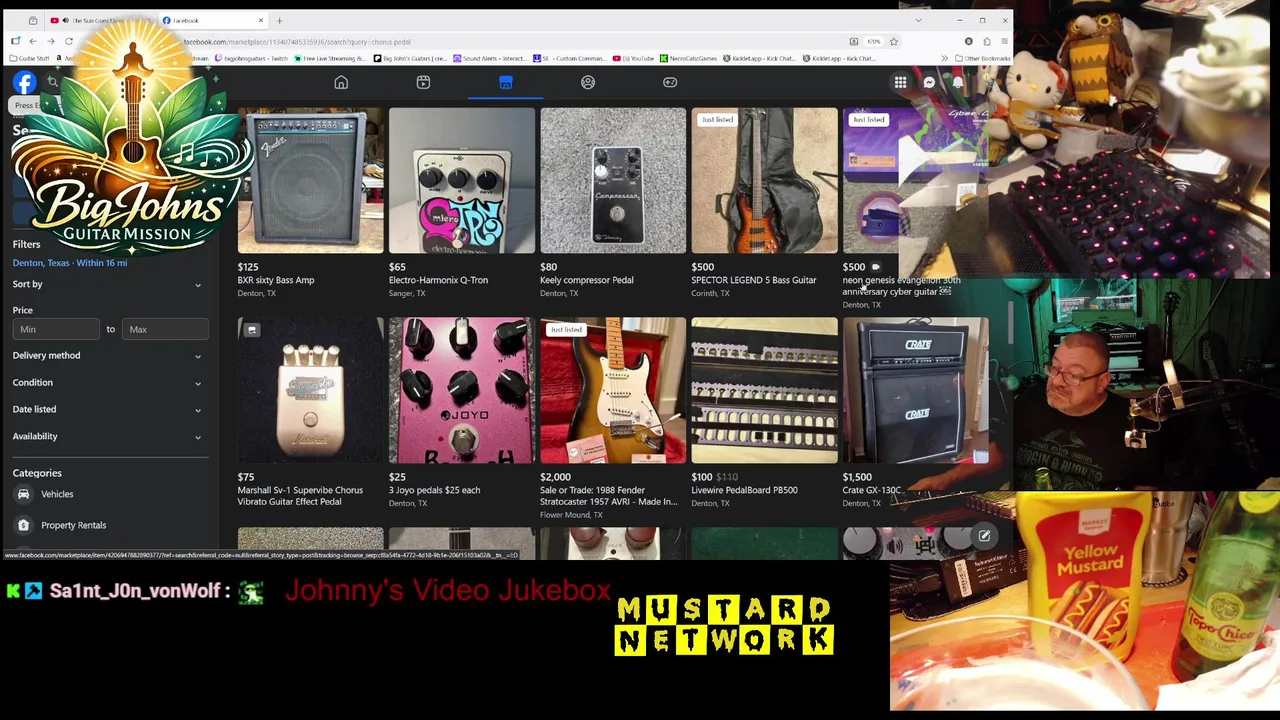Open Crate GX-130C listing title

tap(872, 490)
